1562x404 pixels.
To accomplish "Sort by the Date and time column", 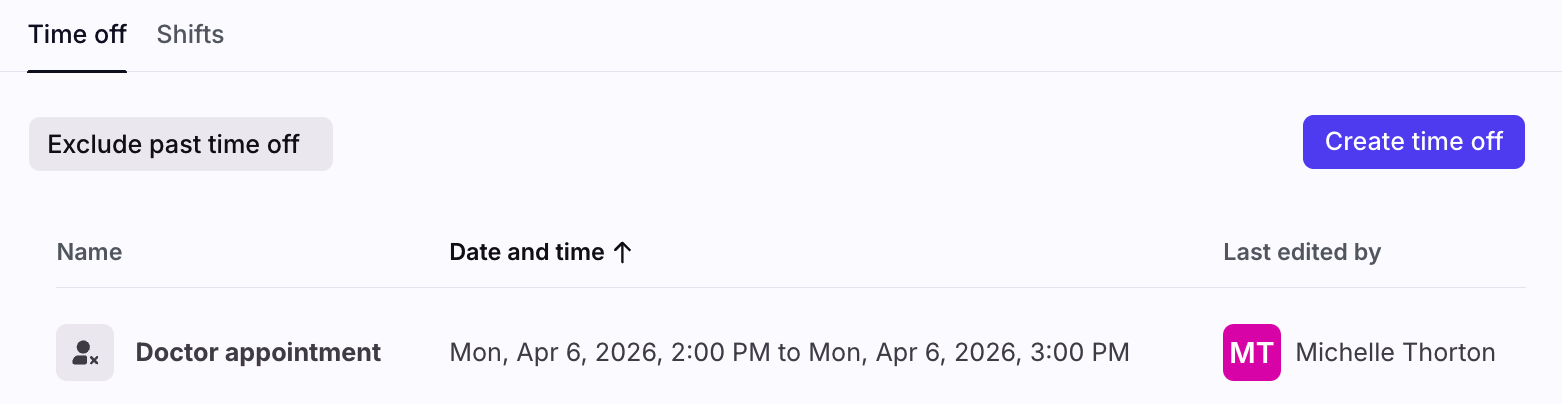I will coord(527,253).
